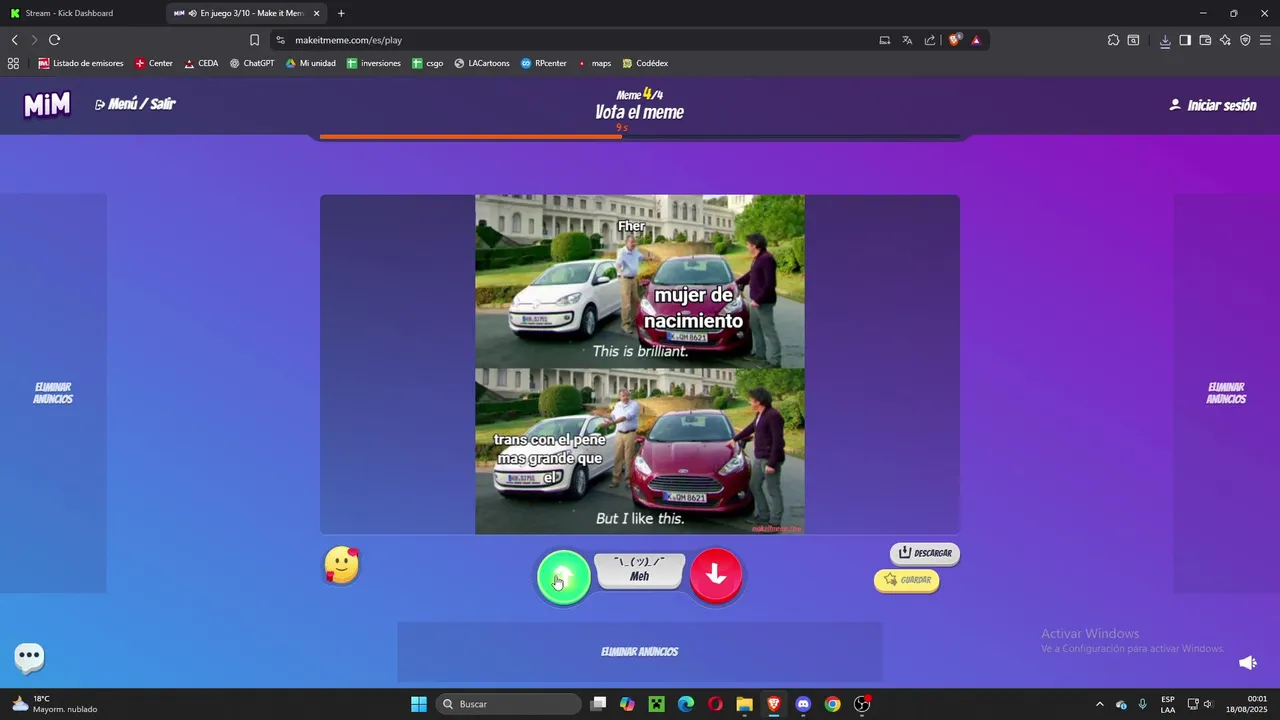Viewport: 1280px width, 720px height.
Task: Open OBS Studio from the taskbar
Action: pos(862,704)
